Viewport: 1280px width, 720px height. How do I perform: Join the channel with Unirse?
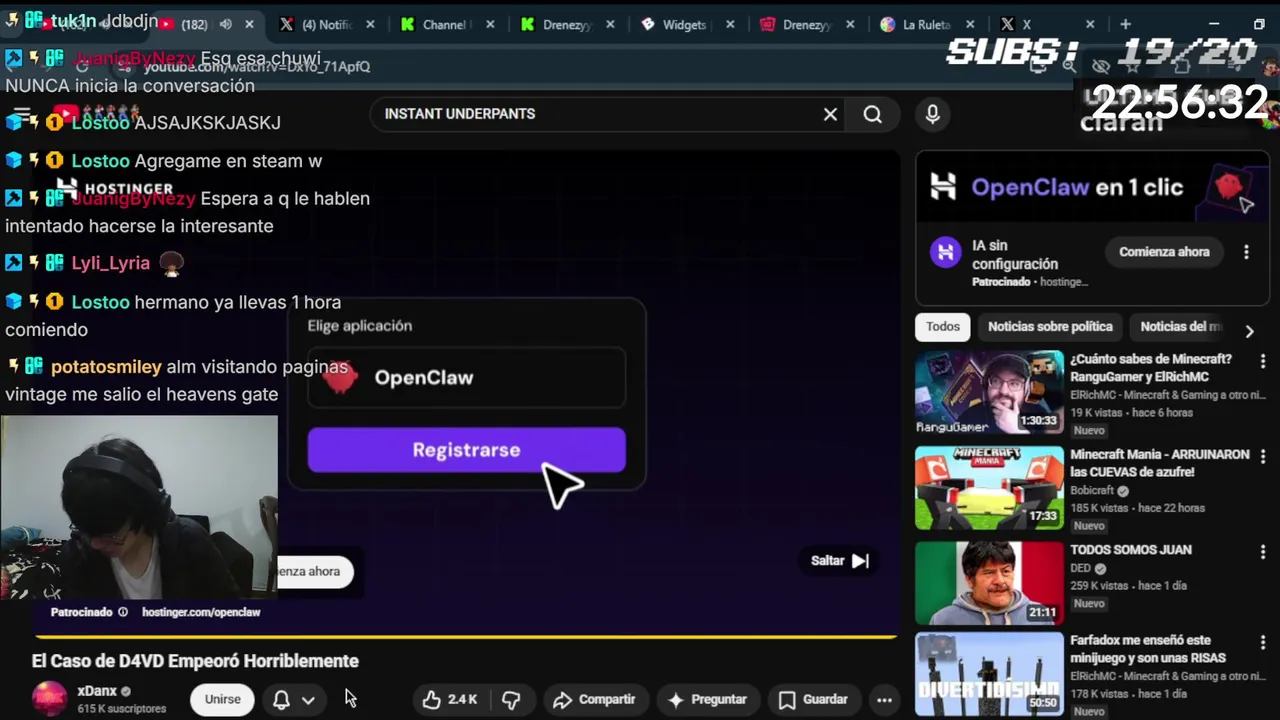[222, 699]
